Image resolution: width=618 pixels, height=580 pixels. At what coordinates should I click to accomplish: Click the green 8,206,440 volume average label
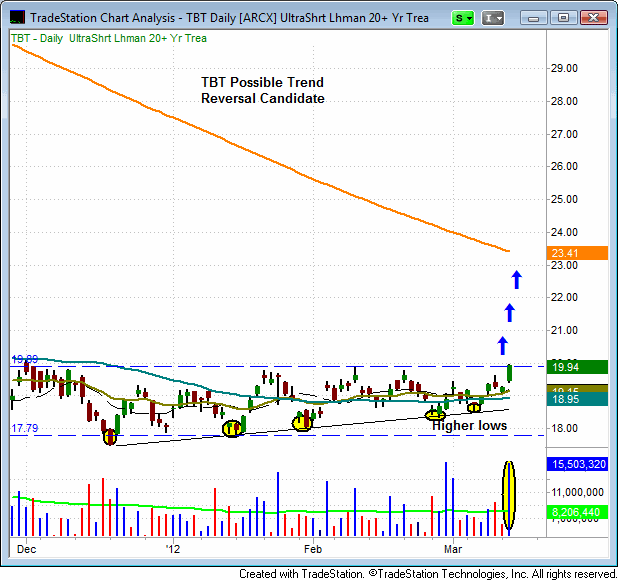[x=577, y=512]
